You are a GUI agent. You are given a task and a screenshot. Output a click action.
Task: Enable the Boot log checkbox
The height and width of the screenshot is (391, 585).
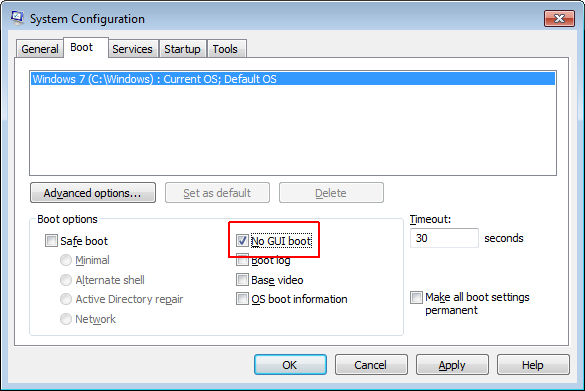click(x=242, y=260)
